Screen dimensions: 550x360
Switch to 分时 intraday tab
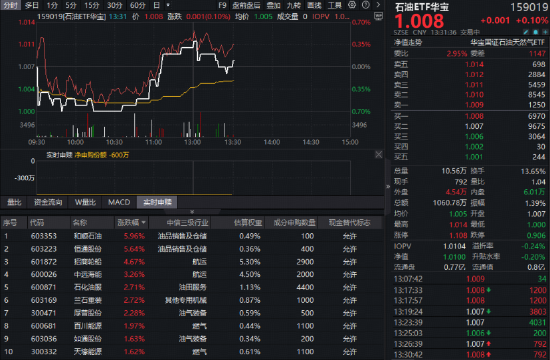pyautogui.click(x=11, y=5)
